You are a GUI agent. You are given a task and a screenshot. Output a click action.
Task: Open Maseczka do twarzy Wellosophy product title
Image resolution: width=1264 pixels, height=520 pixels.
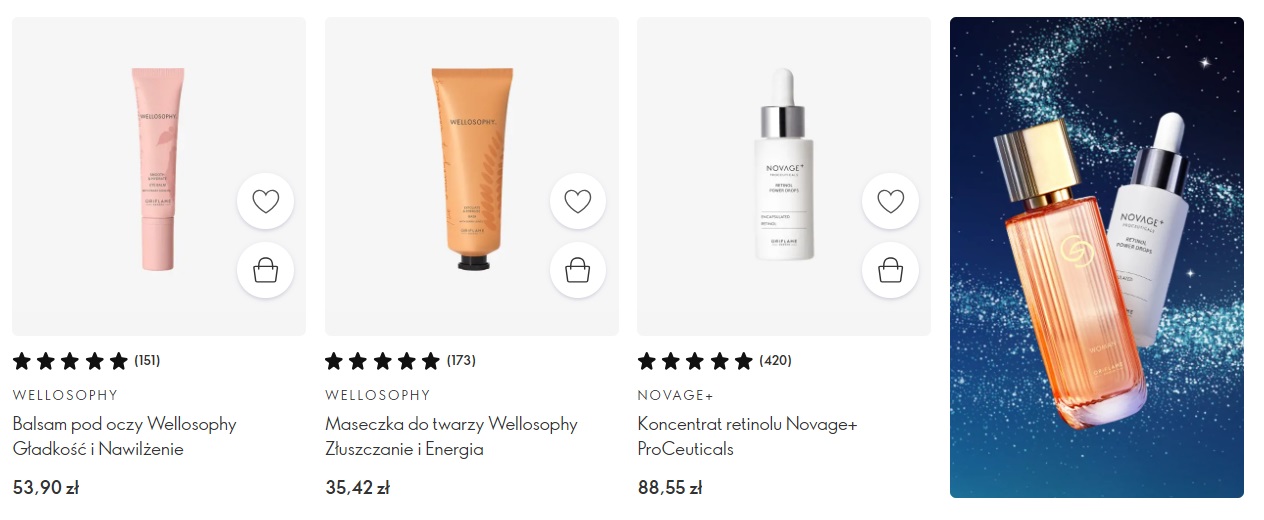coord(452,436)
